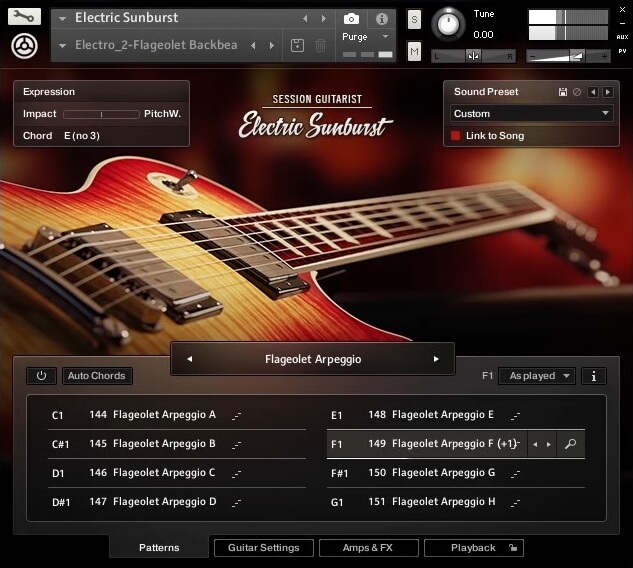This screenshot has height=568, width=633.
Task: Select pattern 145 Flageolet Arpeggio B
Action: tap(177, 444)
